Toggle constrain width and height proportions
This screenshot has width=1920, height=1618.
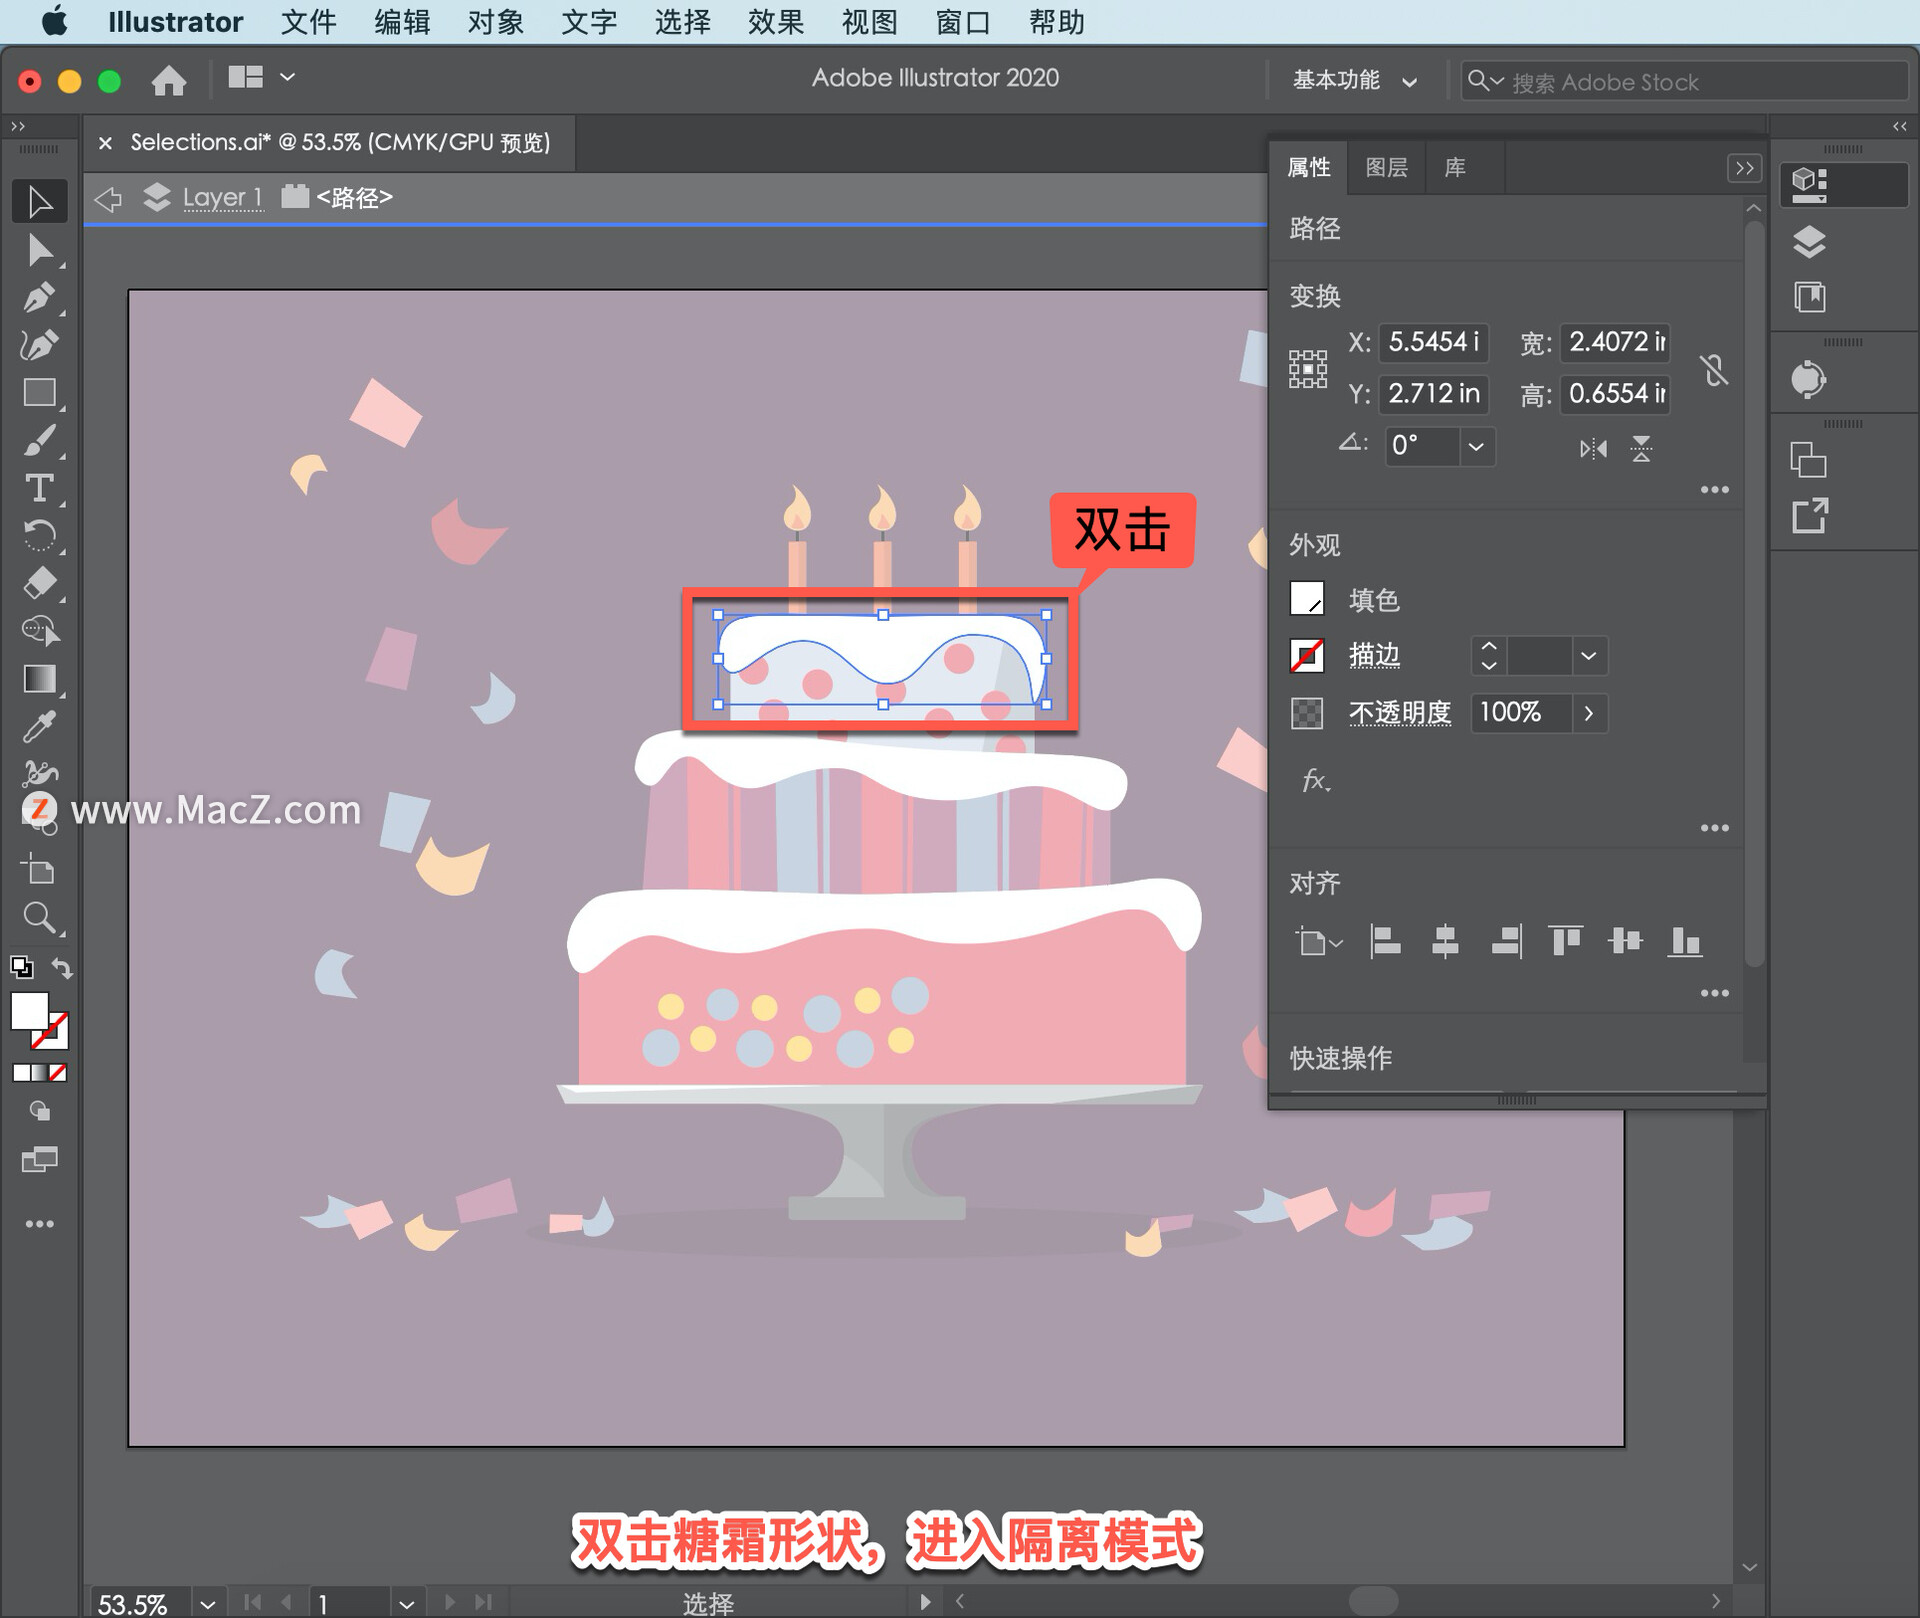pyautogui.click(x=1714, y=370)
